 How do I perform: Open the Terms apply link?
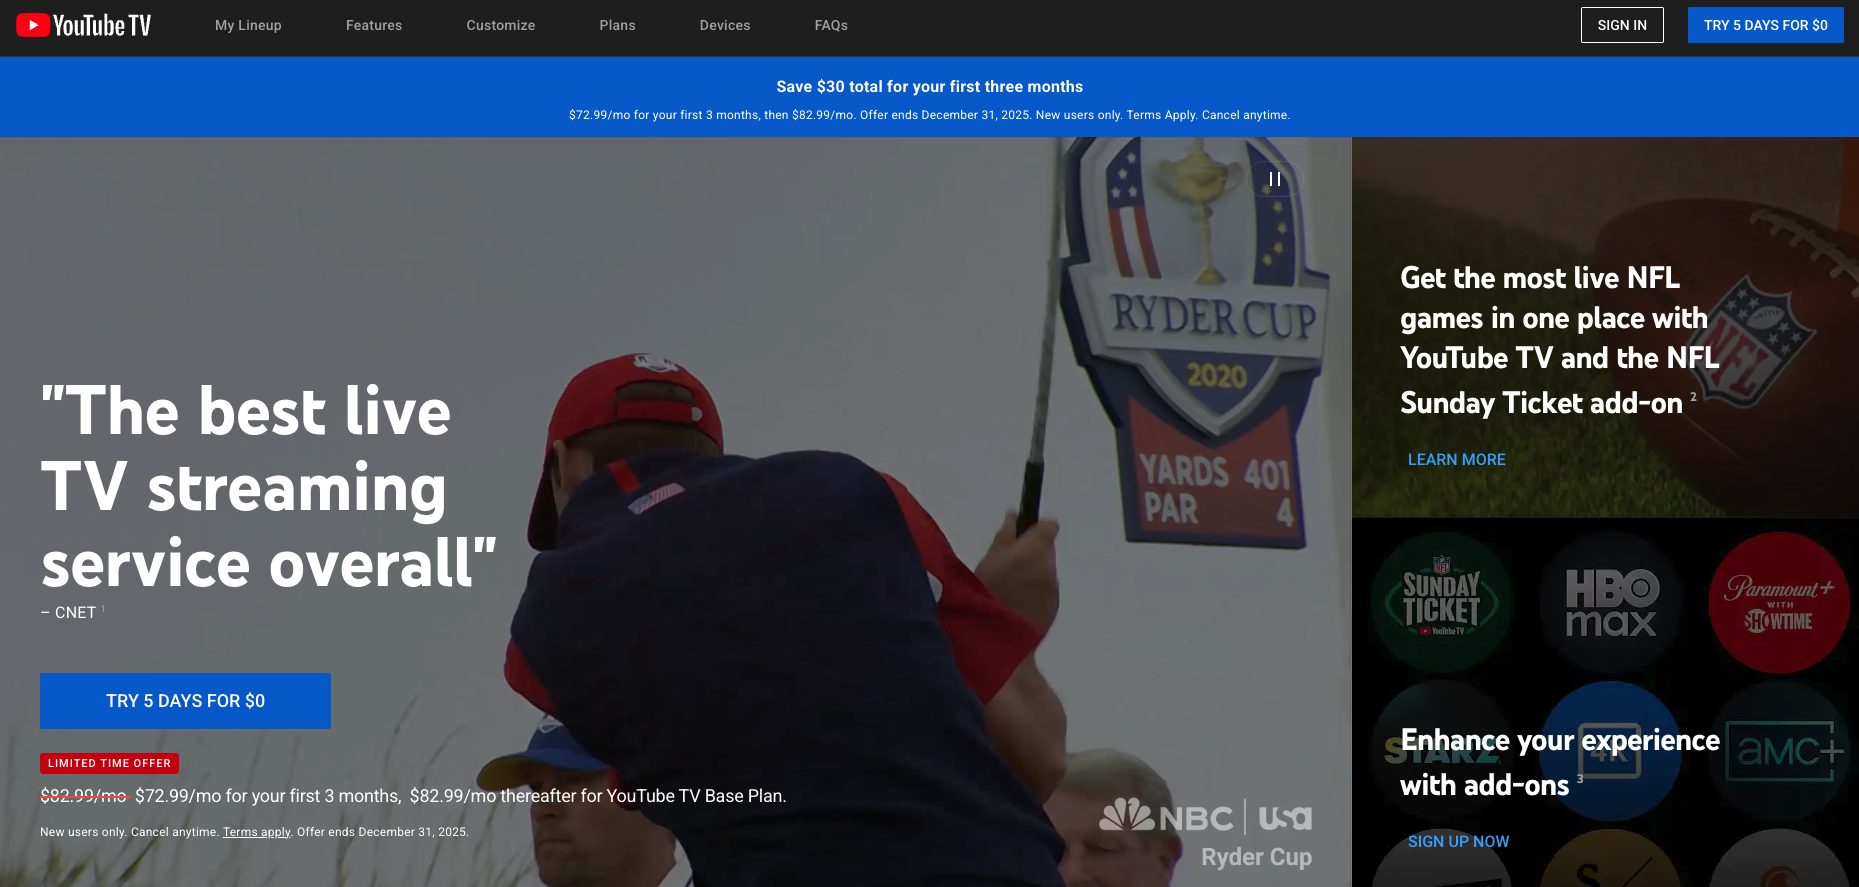click(x=256, y=832)
